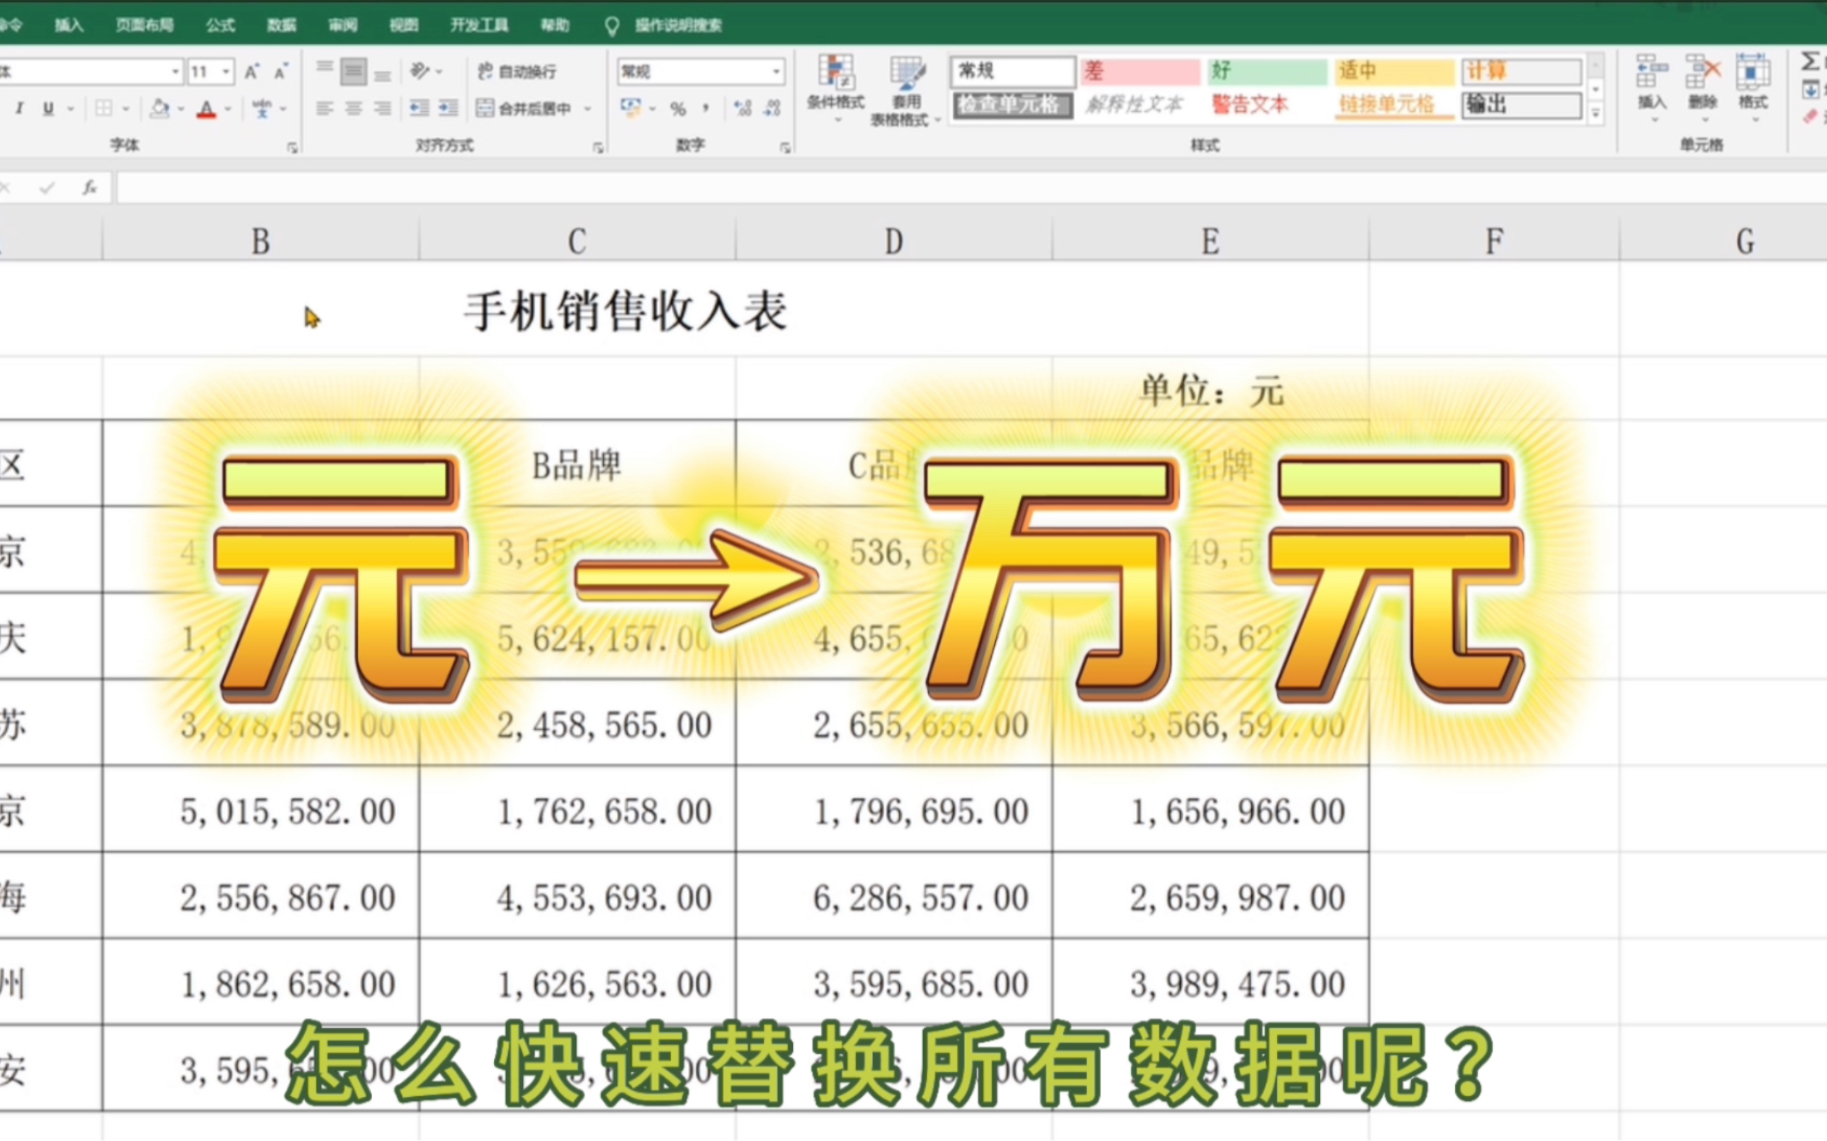Expand the cell styles gallery
The image size is (1827, 1141).
coord(1596,114)
